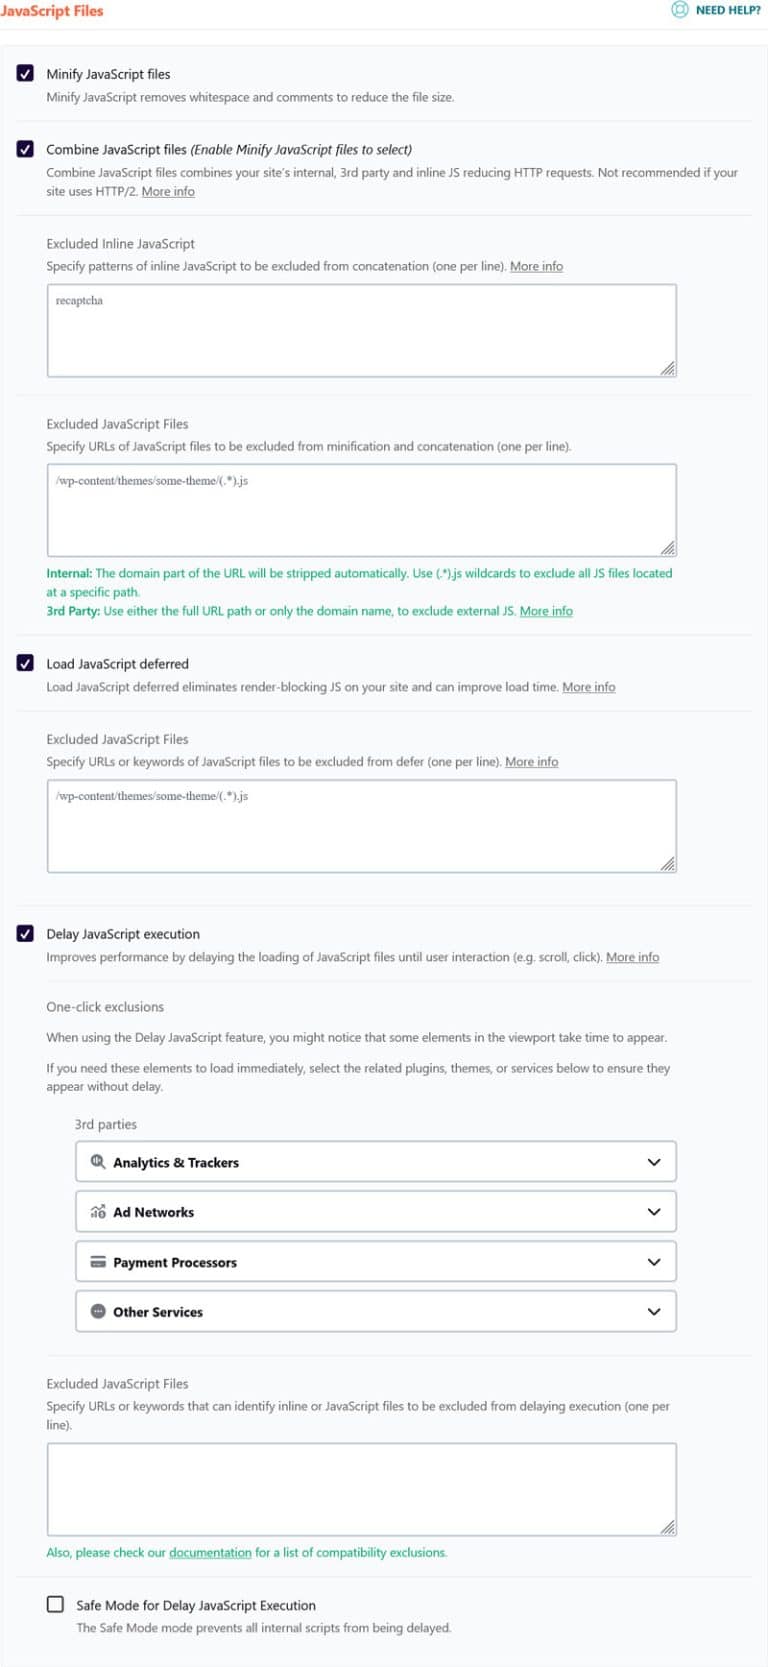The width and height of the screenshot is (768, 1667).
Task: Expand the Other Services section
Action: click(x=654, y=1312)
